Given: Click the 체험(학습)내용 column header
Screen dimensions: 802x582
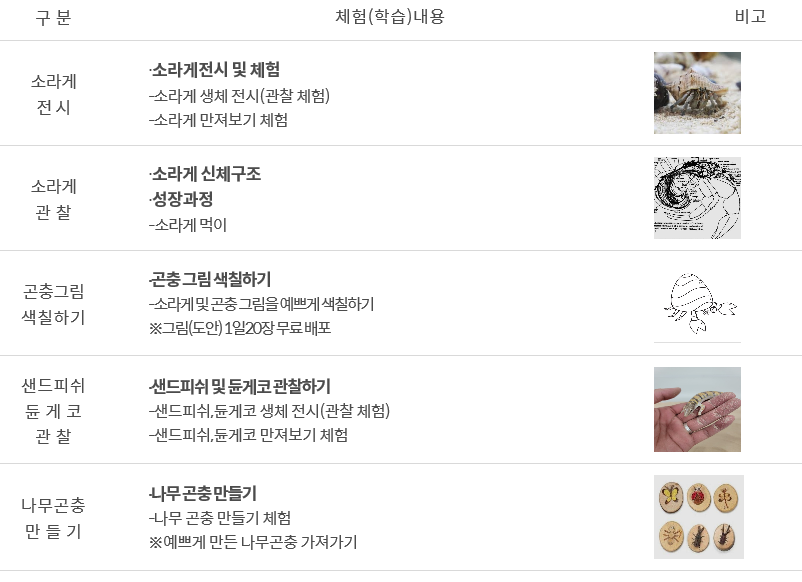Looking at the screenshot, I should (x=390, y=17).
